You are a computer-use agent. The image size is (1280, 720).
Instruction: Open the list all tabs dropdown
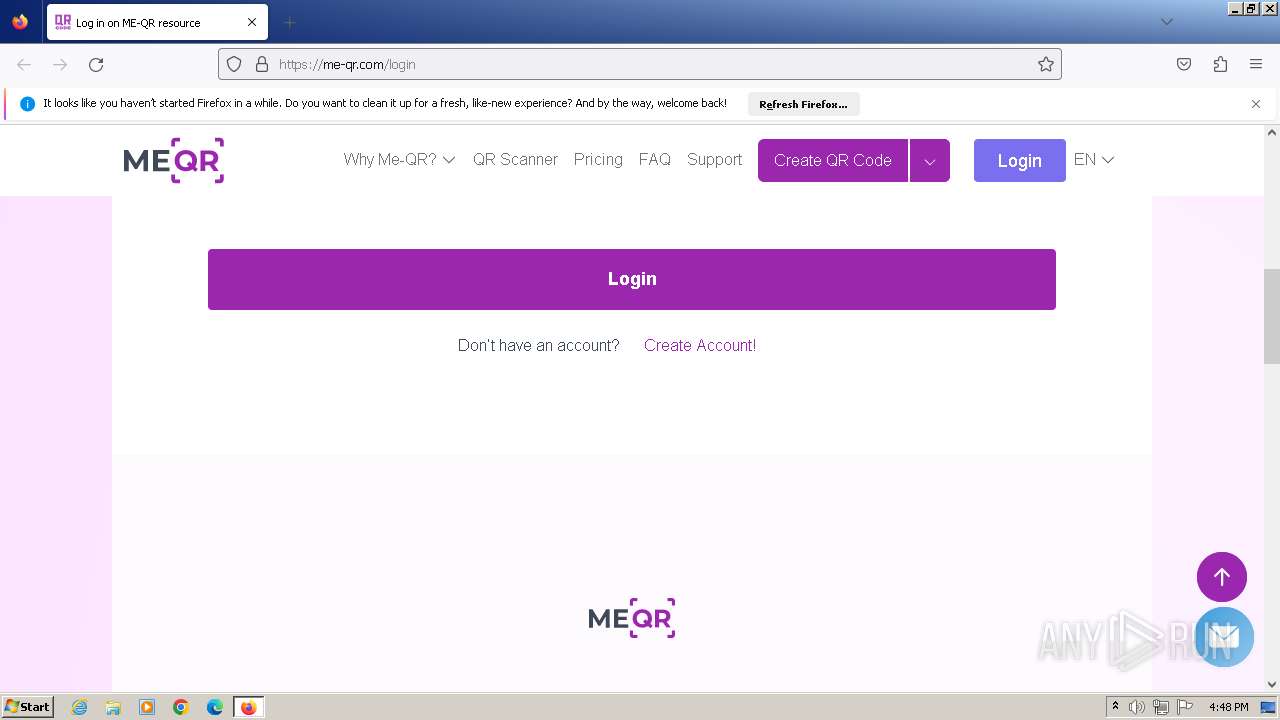1166,22
